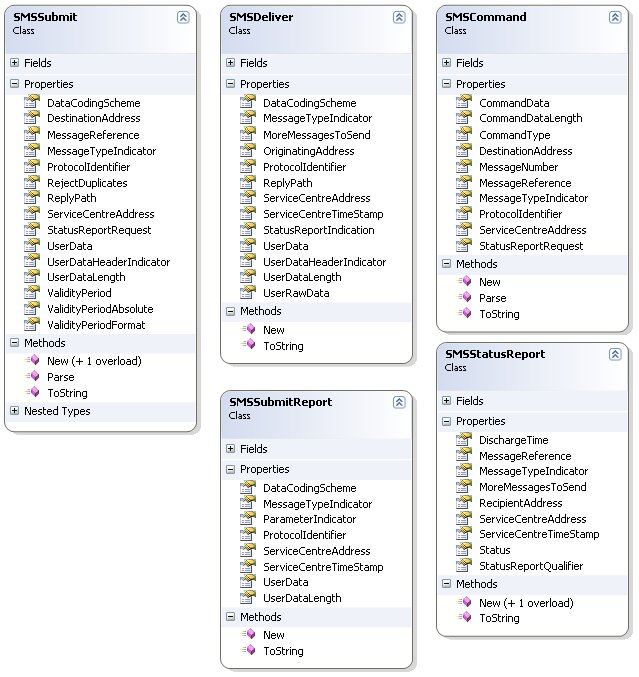Viewport: 639px width, 677px height.
Task: Collapse the SMSDeliver class box chevron
Action: click(399, 17)
